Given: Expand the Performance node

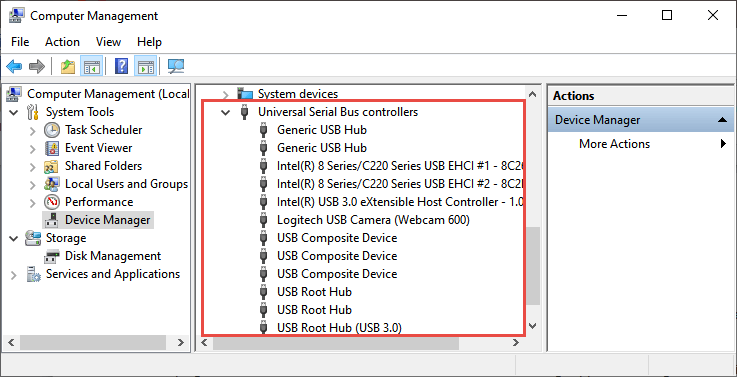Looking at the screenshot, I should [x=32, y=203].
